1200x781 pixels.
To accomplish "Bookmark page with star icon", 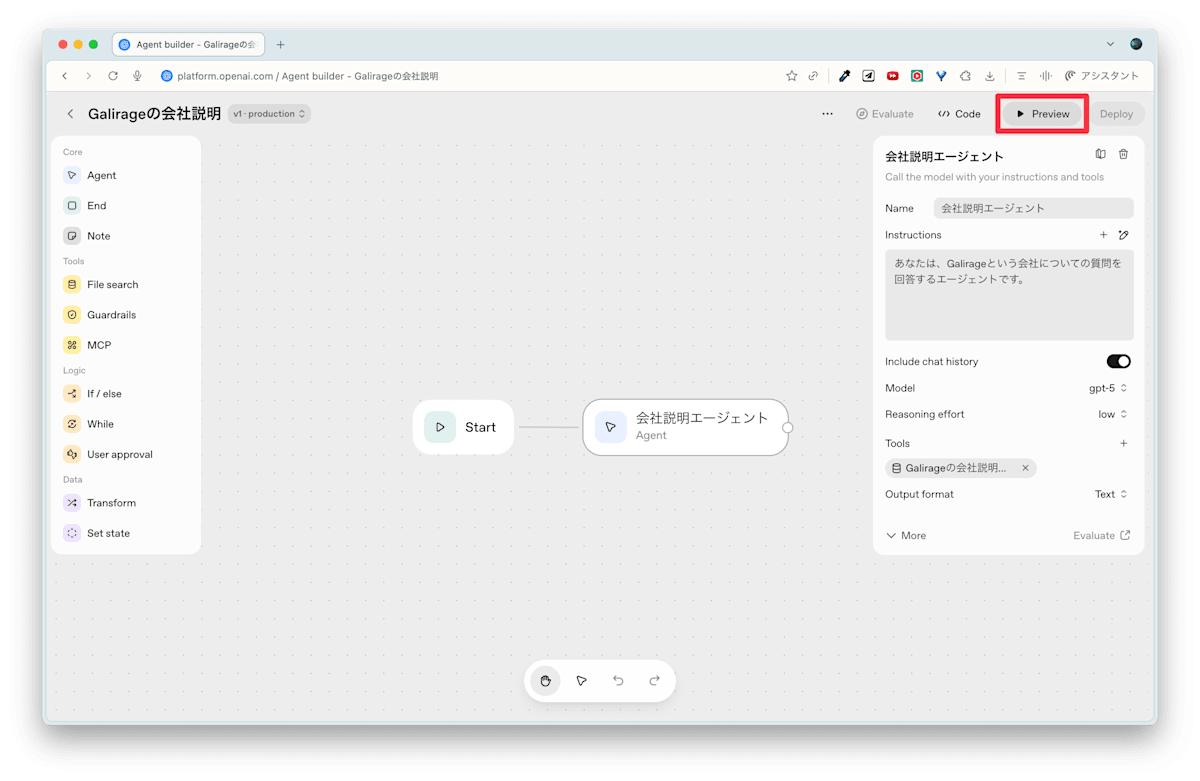I will (x=792, y=76).
